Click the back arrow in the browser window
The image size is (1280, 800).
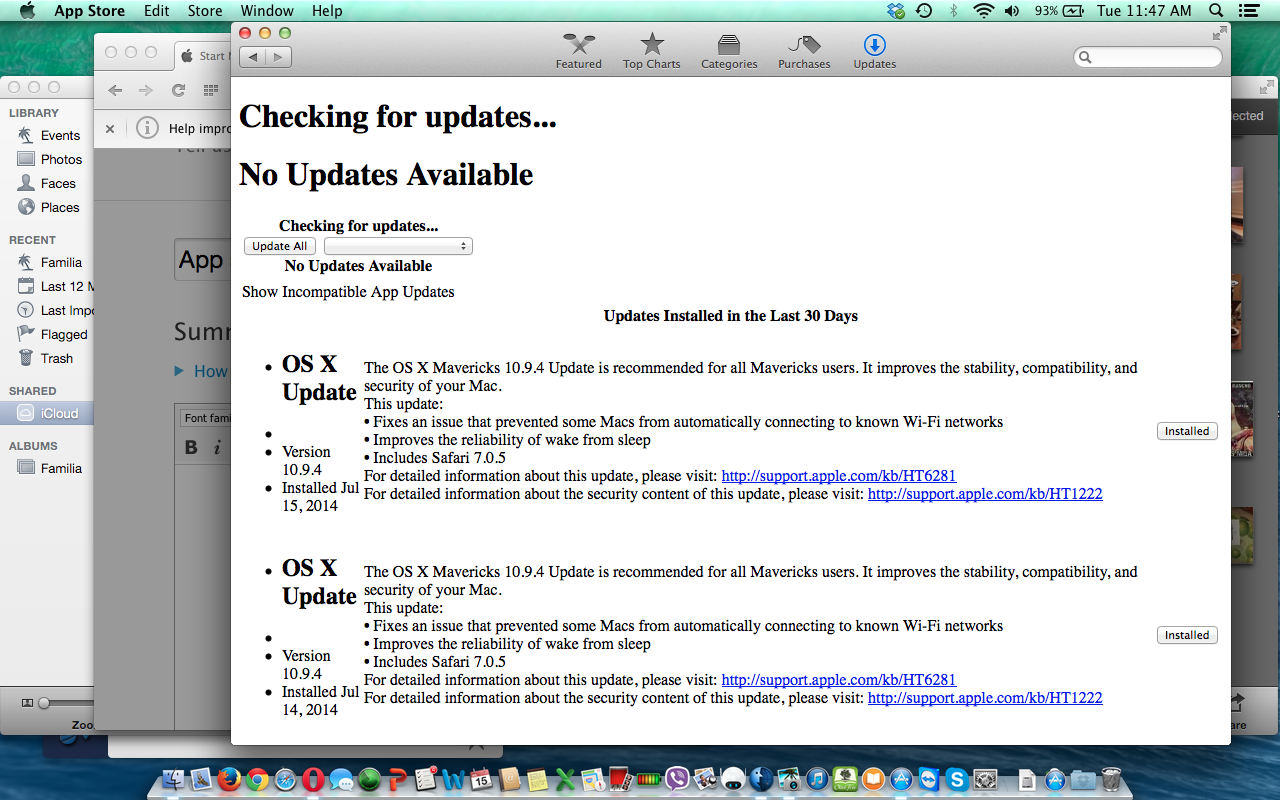[x=116, y=90]
